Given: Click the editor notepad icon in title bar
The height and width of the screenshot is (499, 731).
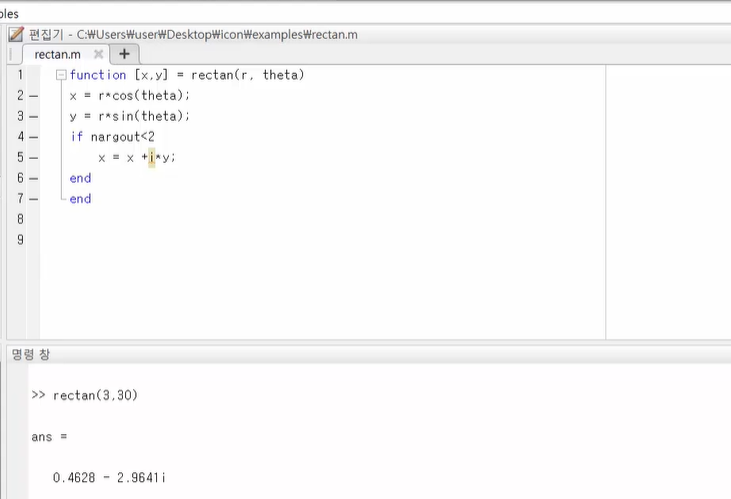Looking at the screenshot, I should pyautogui.click(x=15, y=34).
